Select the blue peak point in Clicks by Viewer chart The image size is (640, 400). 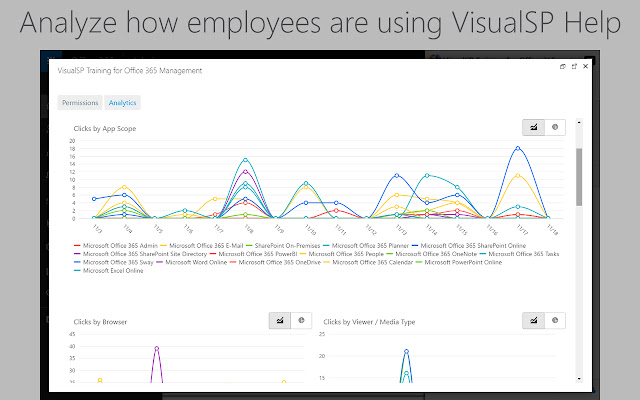(x=406, y=351)
